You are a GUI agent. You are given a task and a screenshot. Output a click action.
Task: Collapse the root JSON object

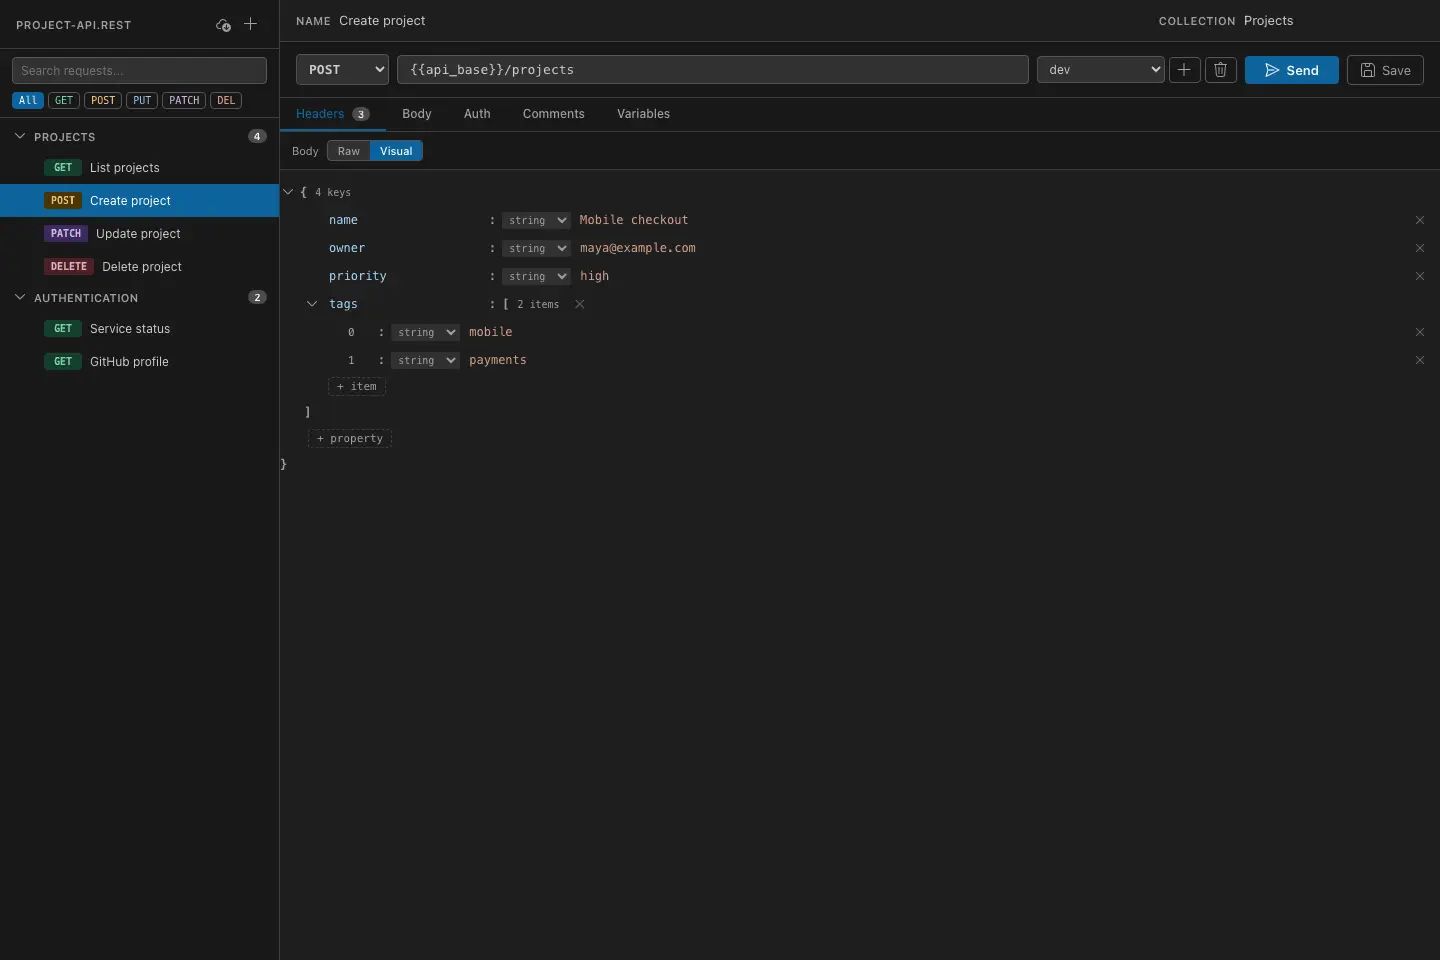tap(288, 192)
